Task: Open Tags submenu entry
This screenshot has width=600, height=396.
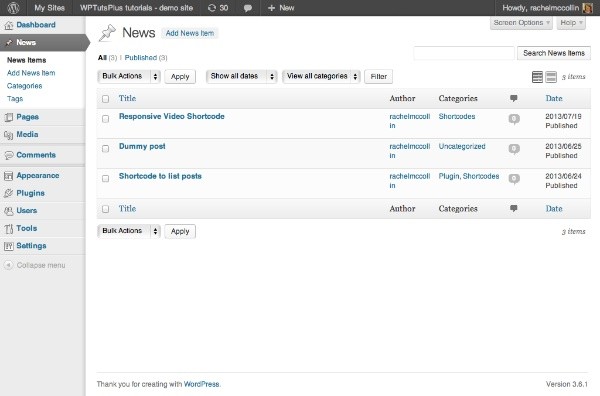Action: pos(15,99)
